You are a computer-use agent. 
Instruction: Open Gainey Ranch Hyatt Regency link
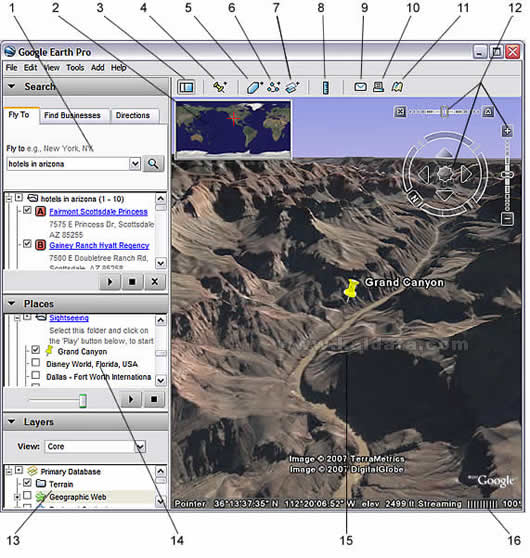point(99,246)
